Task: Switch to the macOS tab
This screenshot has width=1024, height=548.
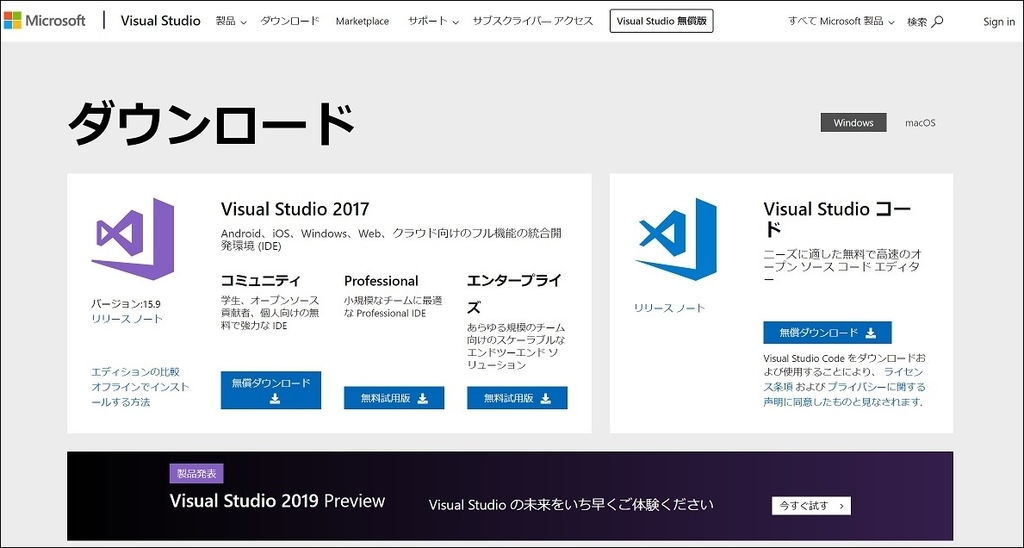Action: tap(920, 123)
